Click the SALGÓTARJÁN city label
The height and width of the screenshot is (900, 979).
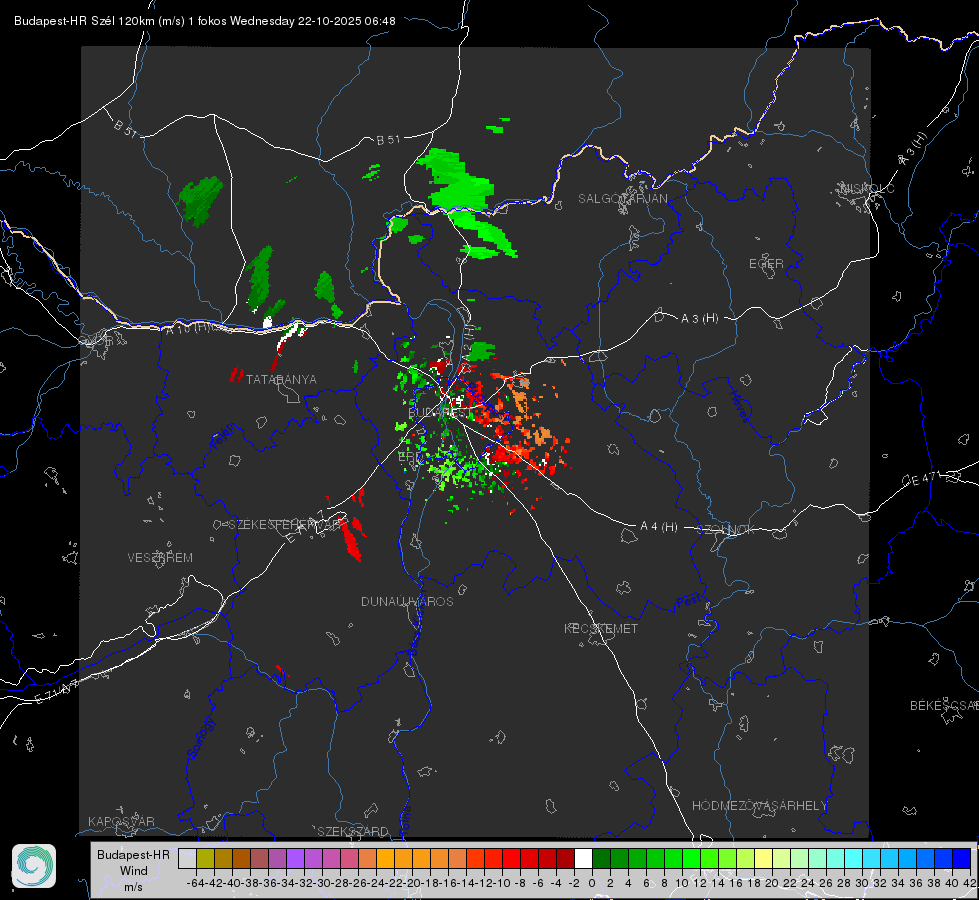tap(622, 199)
